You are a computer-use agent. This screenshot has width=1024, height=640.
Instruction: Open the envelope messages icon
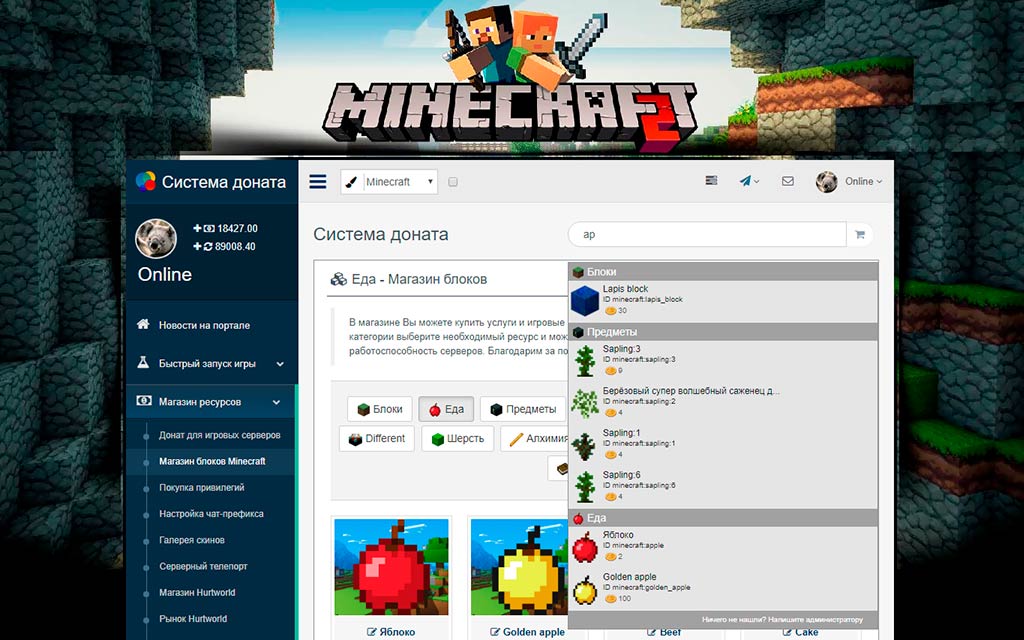coord(788,181)
